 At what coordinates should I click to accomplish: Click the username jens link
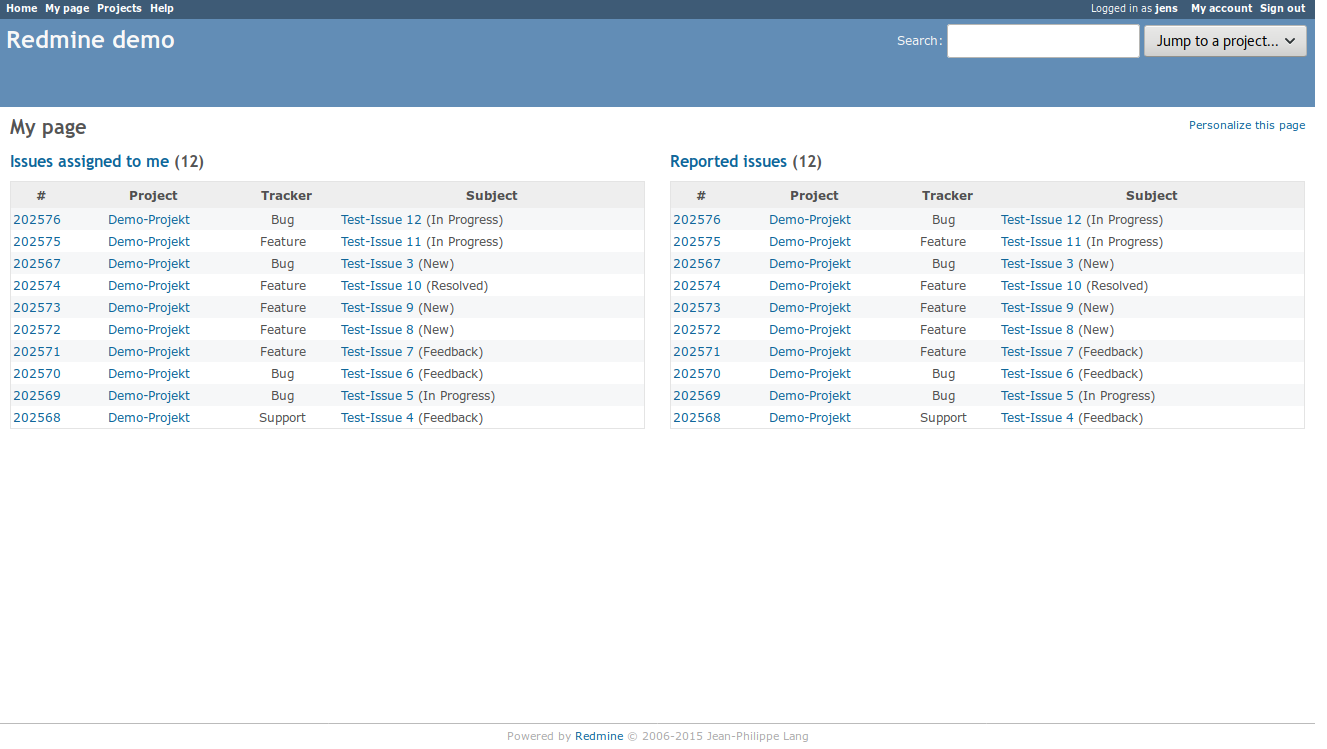pos(1166,8)
